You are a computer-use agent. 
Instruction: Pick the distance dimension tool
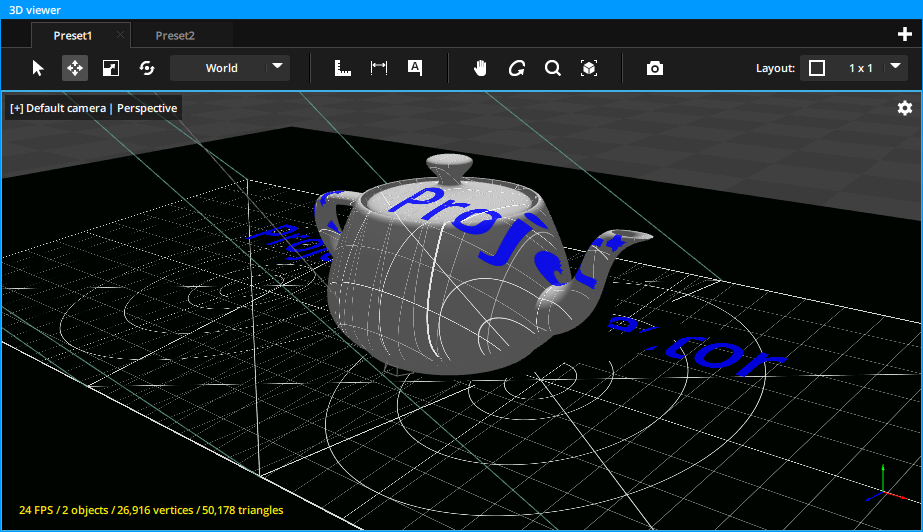(x=379, y=68)
